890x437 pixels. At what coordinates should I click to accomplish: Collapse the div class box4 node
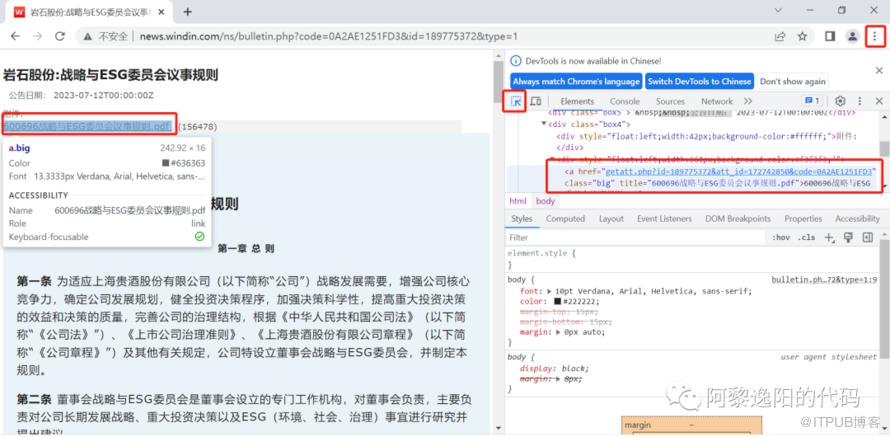tap(544, 124)
